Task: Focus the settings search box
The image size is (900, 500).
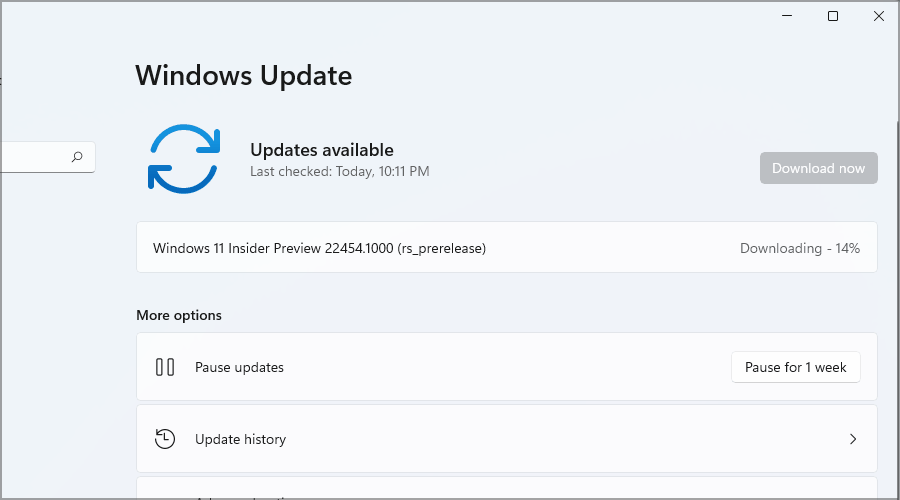Action: [35, 157]
